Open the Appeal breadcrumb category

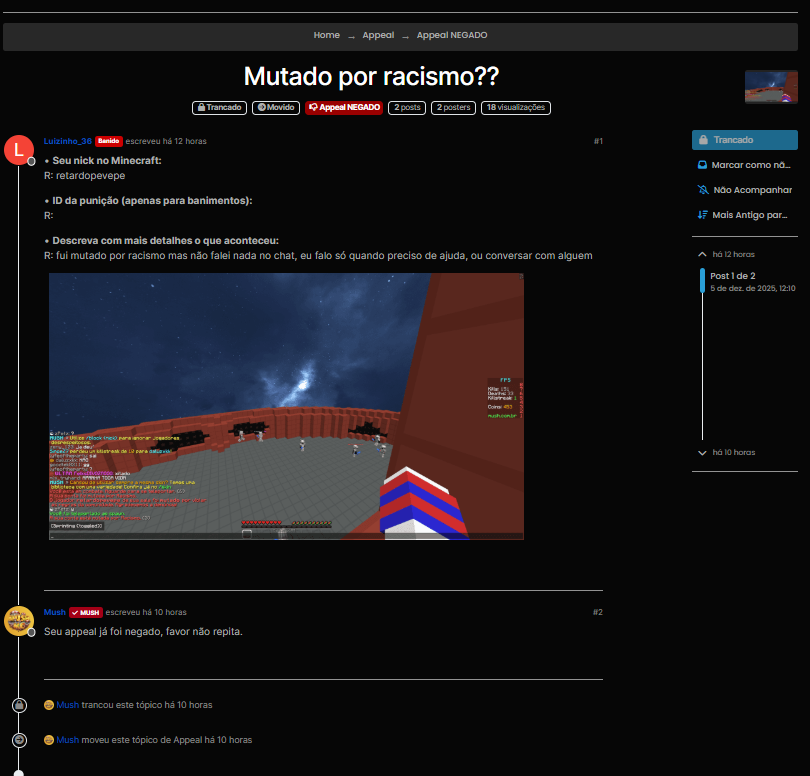(378, 35)
